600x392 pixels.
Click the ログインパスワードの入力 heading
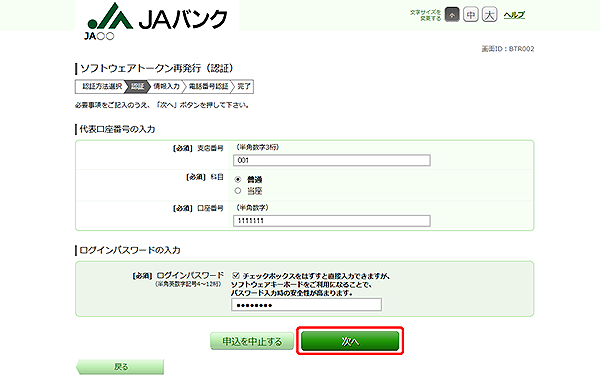[x=129, y=250]
